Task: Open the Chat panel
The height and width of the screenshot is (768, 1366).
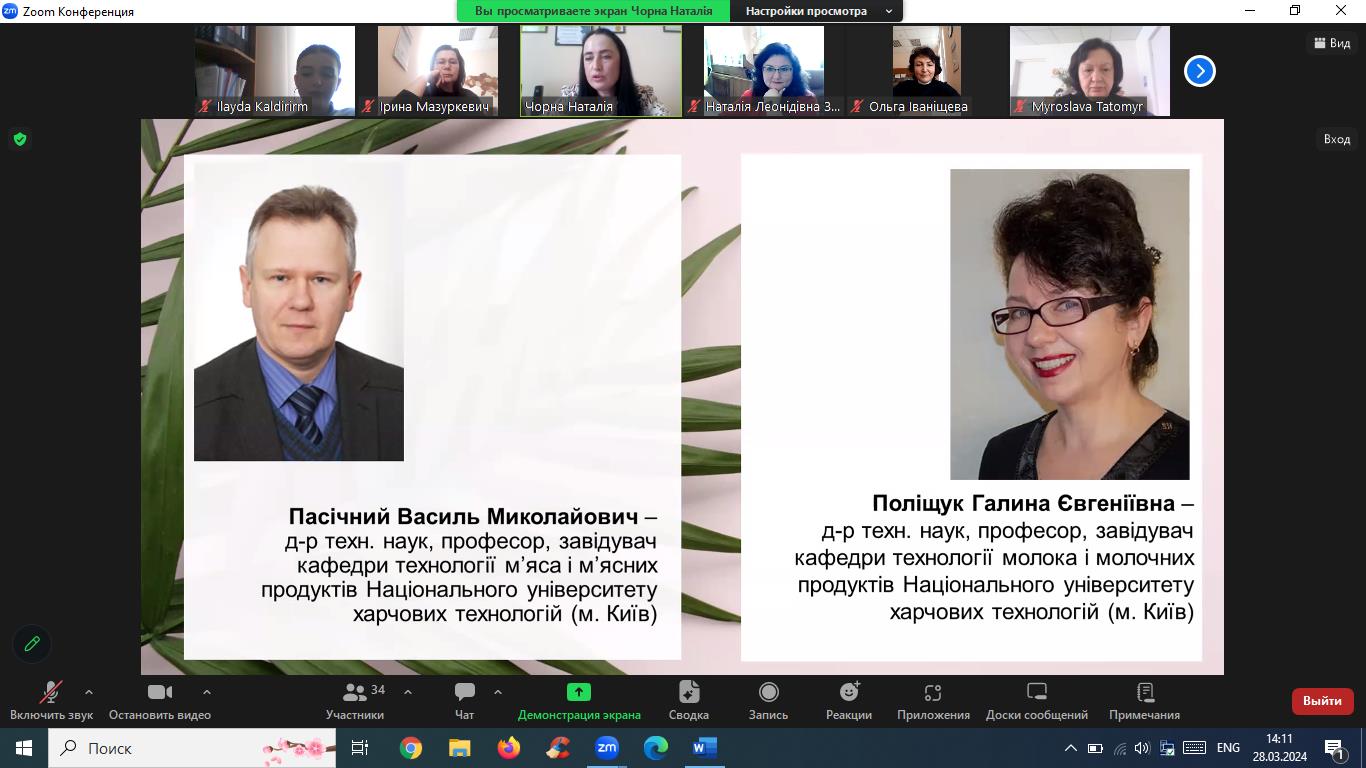Action: coord(464,692)
